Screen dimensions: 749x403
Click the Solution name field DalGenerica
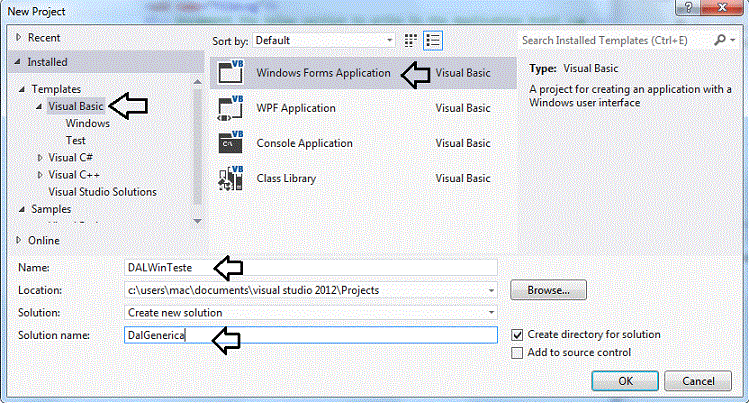pos(310,335)
